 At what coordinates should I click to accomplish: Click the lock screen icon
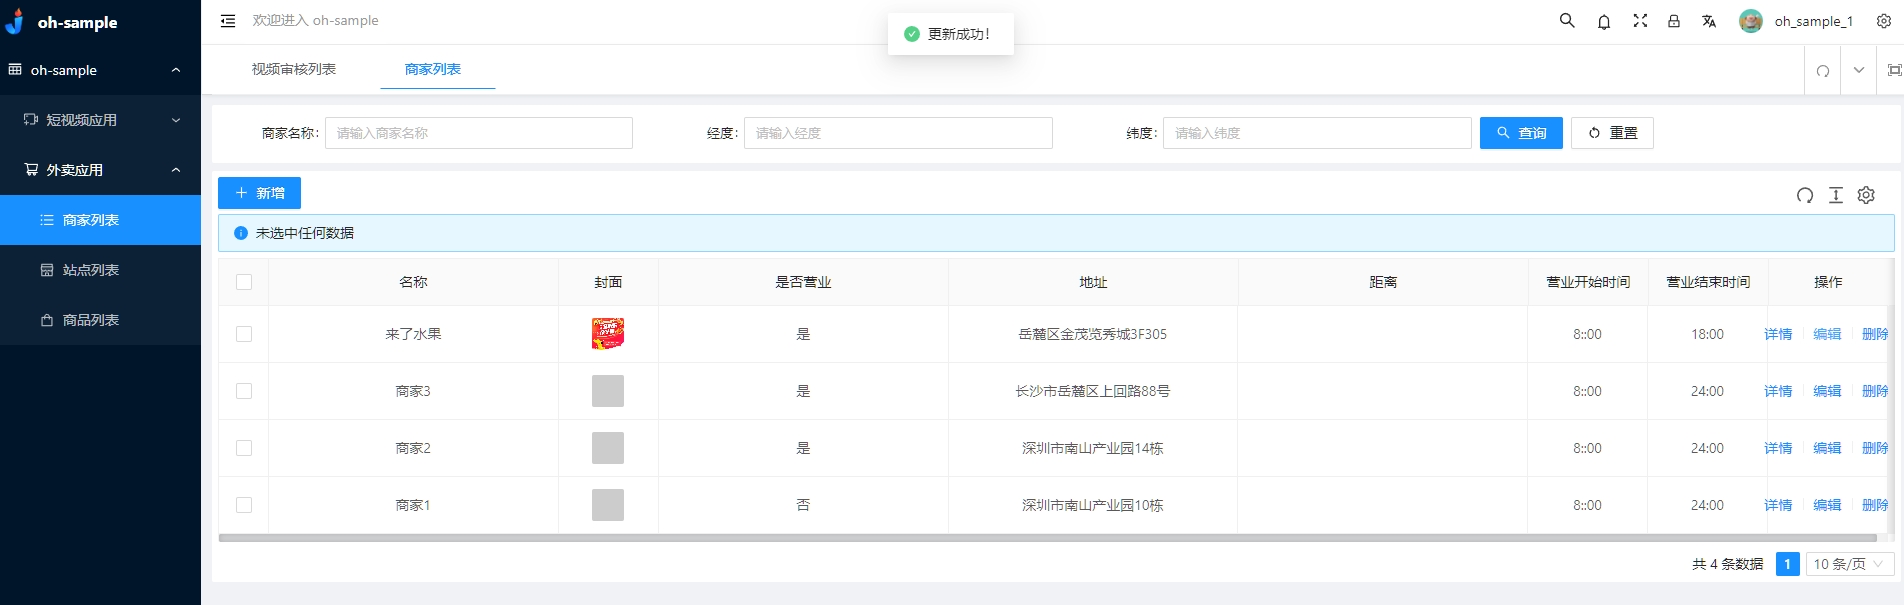click(x=1674, y=21)
